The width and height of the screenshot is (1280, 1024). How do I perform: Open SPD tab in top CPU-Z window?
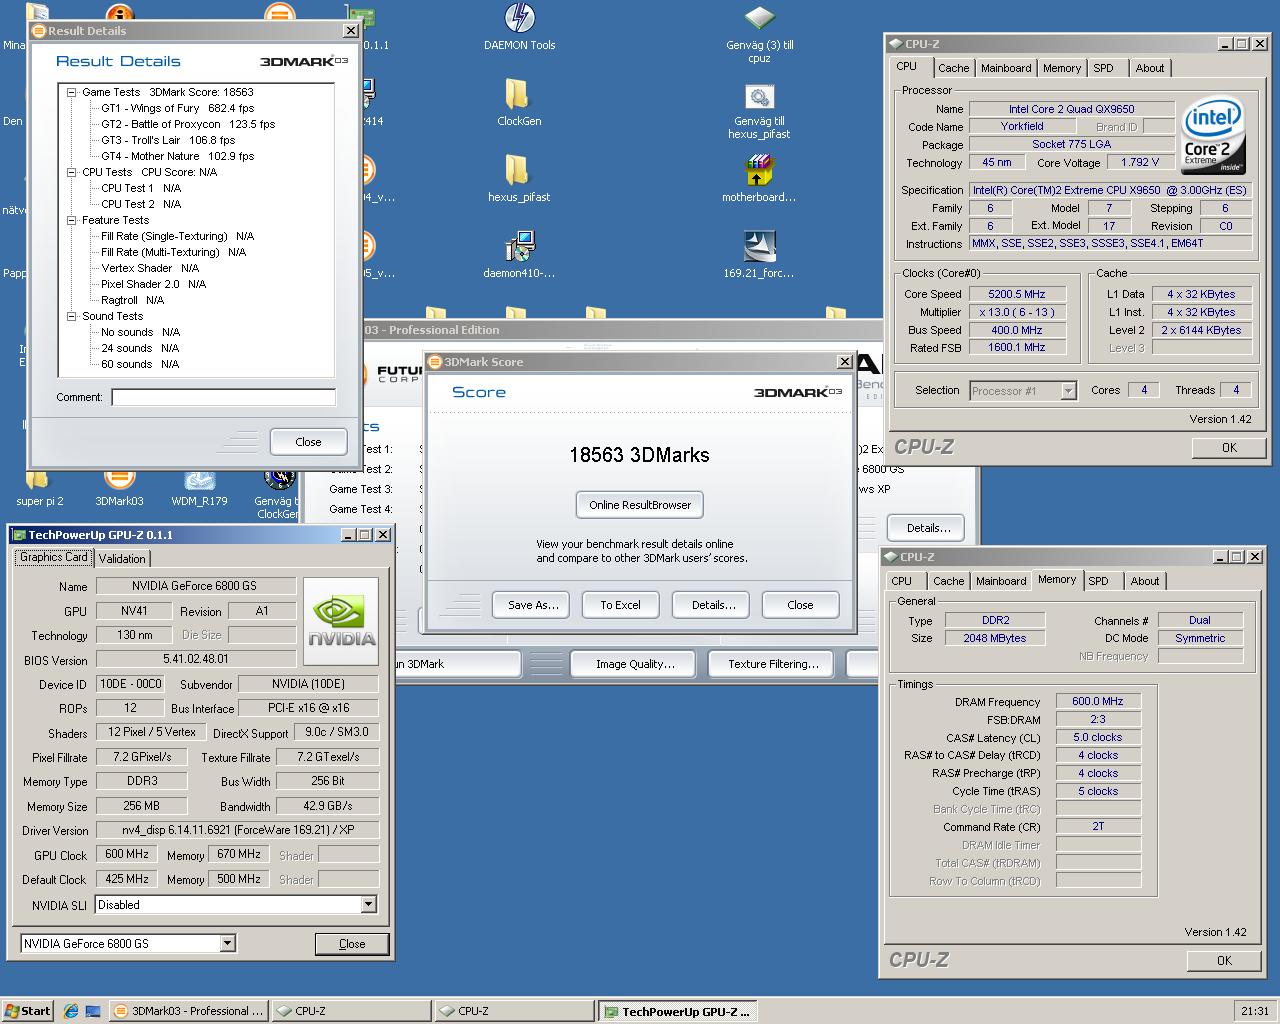click(1103, 68)
